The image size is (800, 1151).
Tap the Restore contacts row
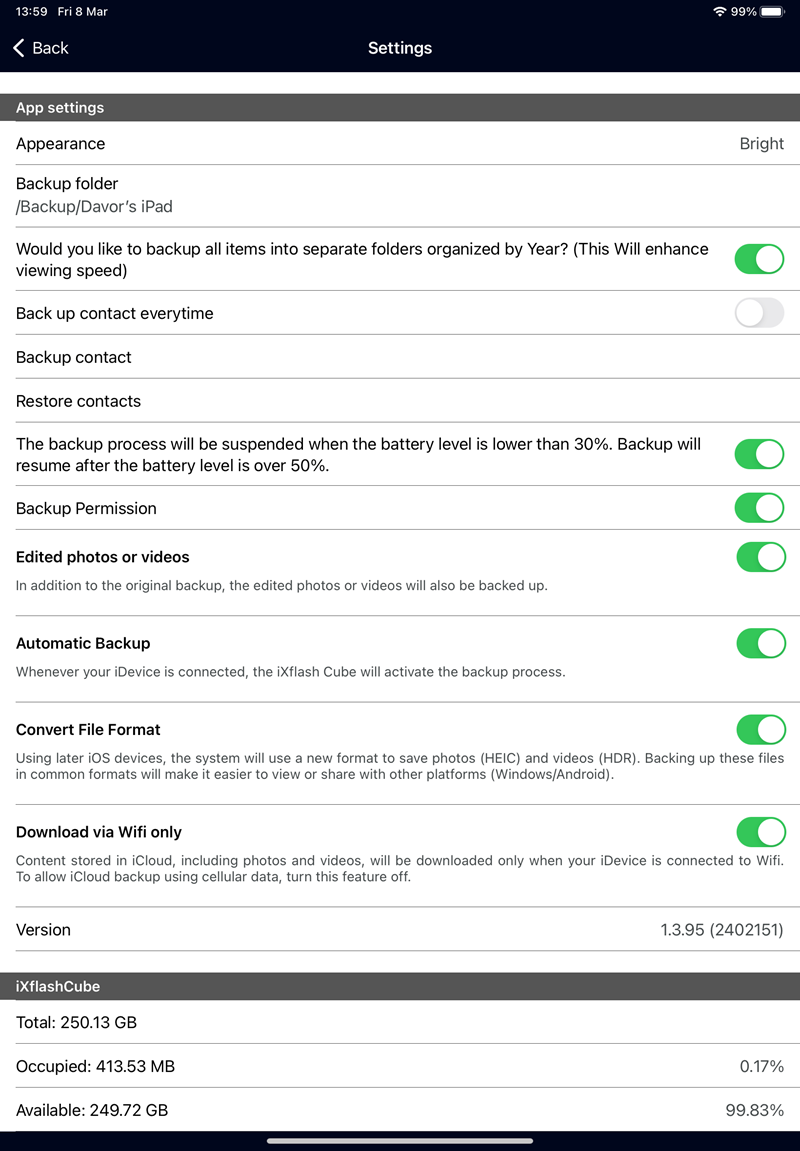coord(400,401)
